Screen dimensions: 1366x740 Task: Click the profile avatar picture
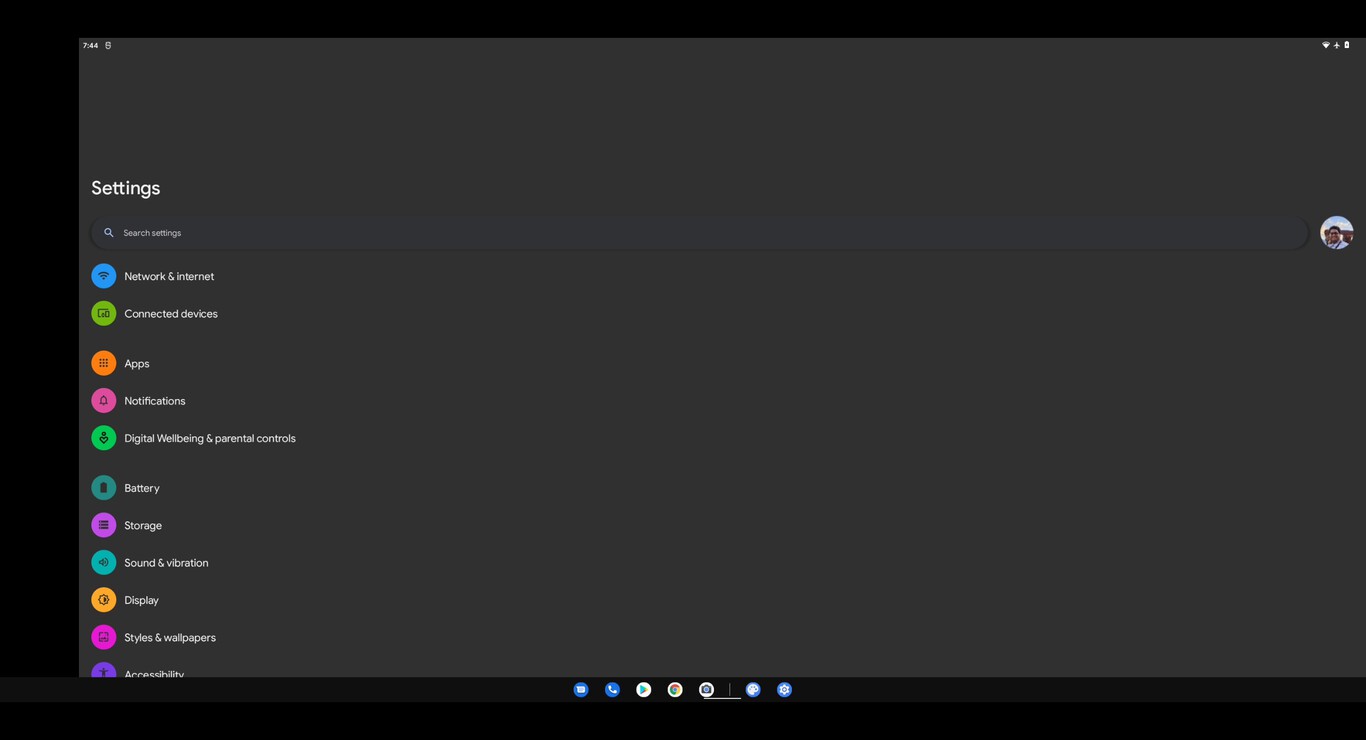[1337, 232]
